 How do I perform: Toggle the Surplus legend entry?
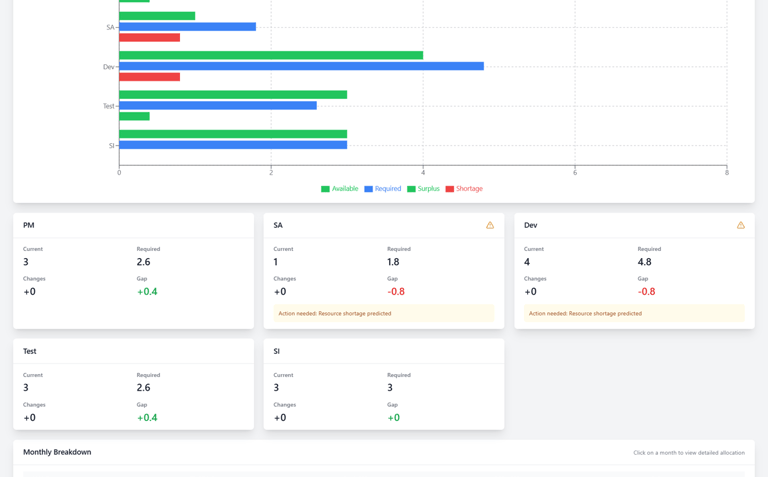(423, 189)
